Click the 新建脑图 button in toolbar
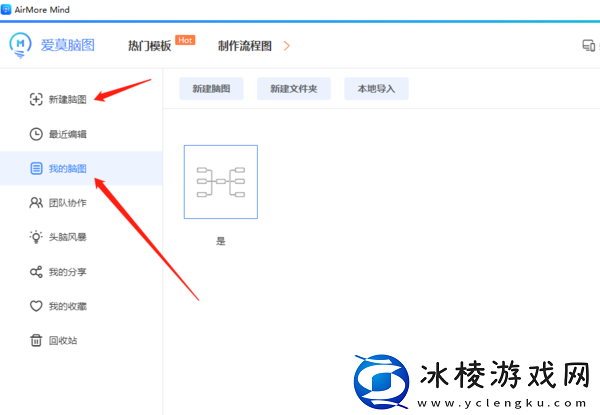600x415 pixels. [211, 89]
